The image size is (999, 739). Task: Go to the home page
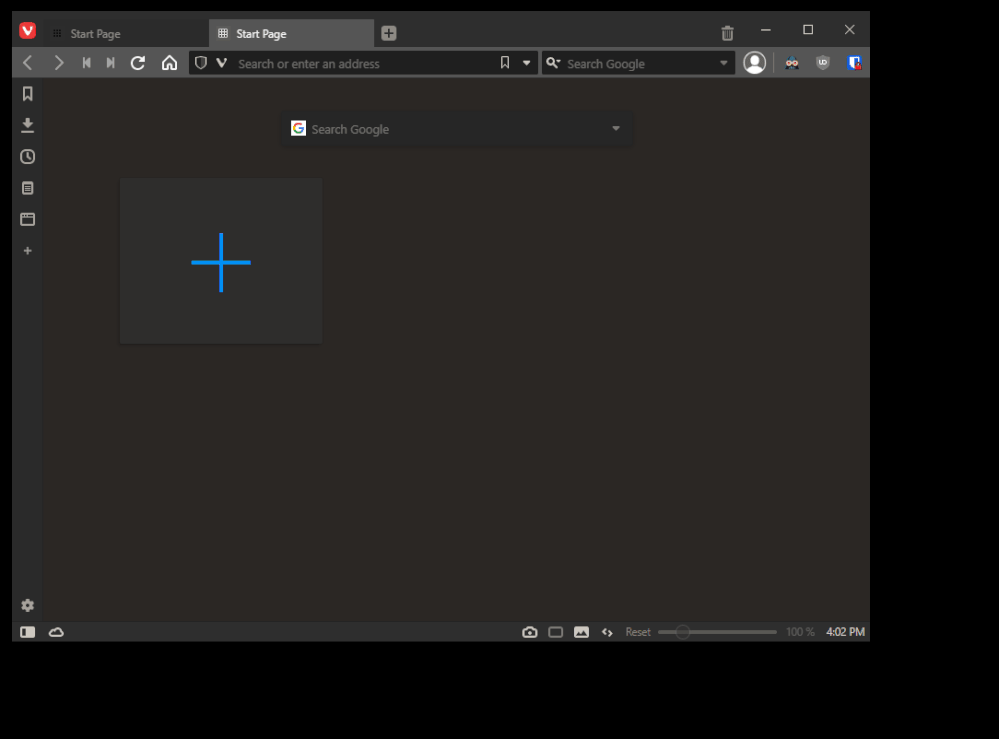169,63
